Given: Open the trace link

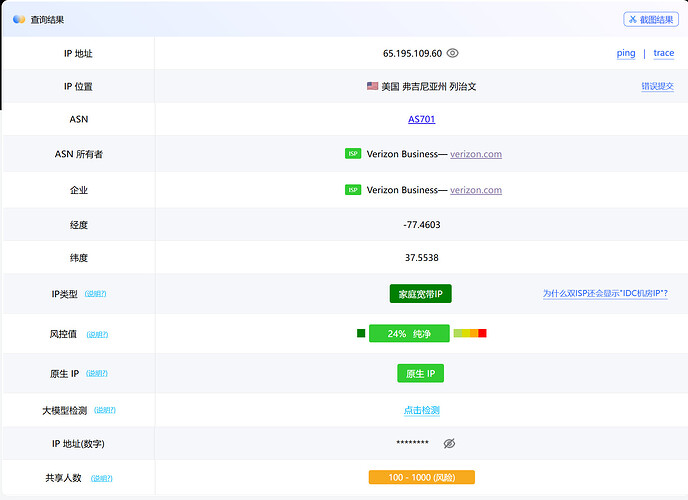Looking at the screenshot, I should coord(663,53).
